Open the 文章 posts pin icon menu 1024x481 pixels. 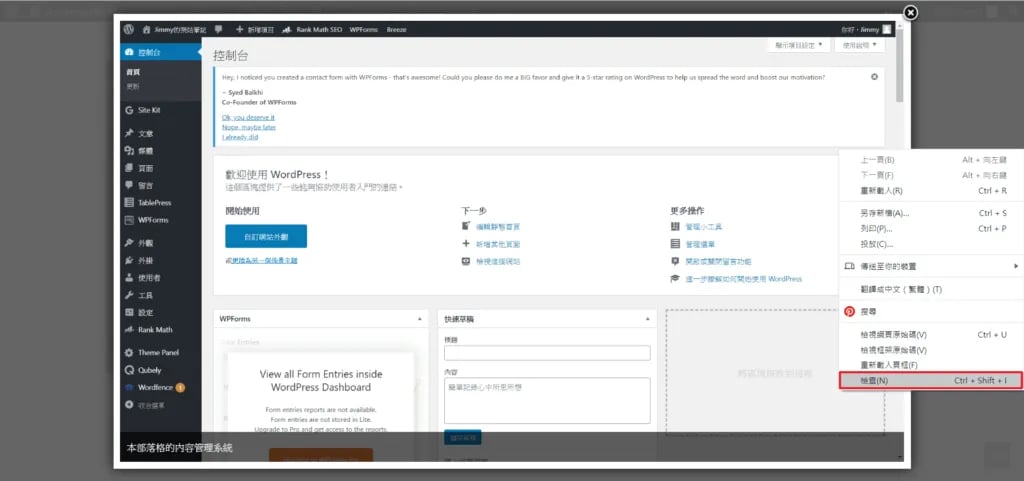click(161, 133)
